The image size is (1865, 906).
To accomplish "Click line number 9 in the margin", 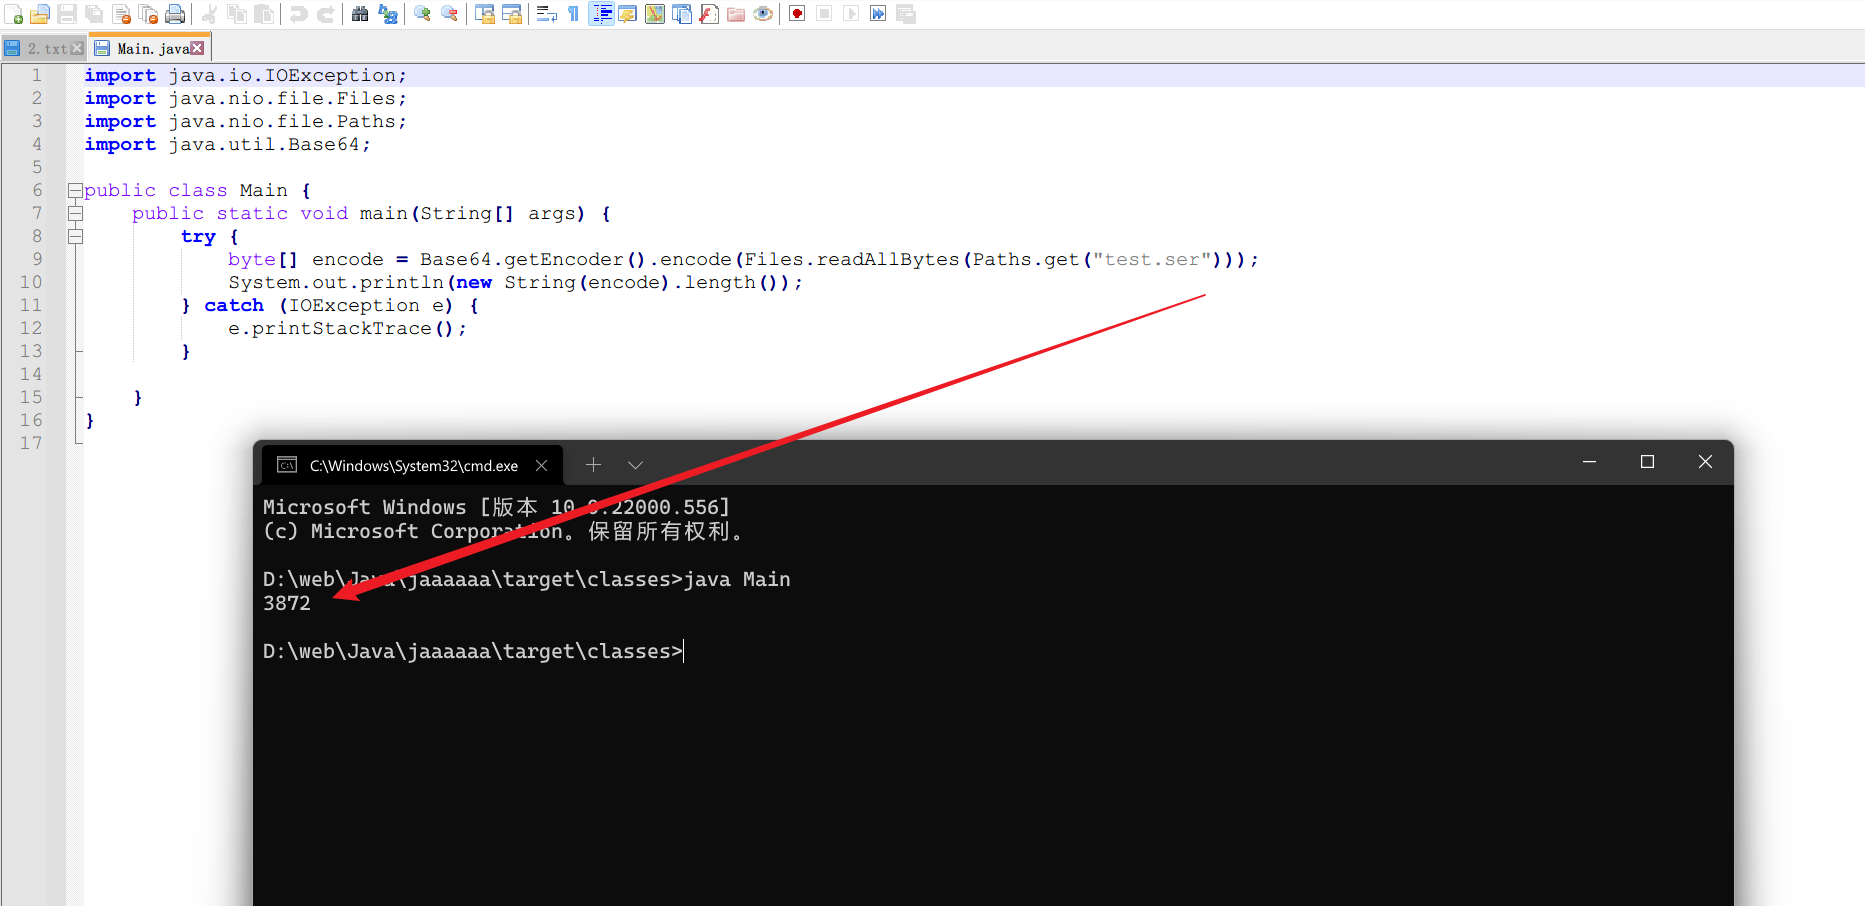I will [x=37, y=259].
